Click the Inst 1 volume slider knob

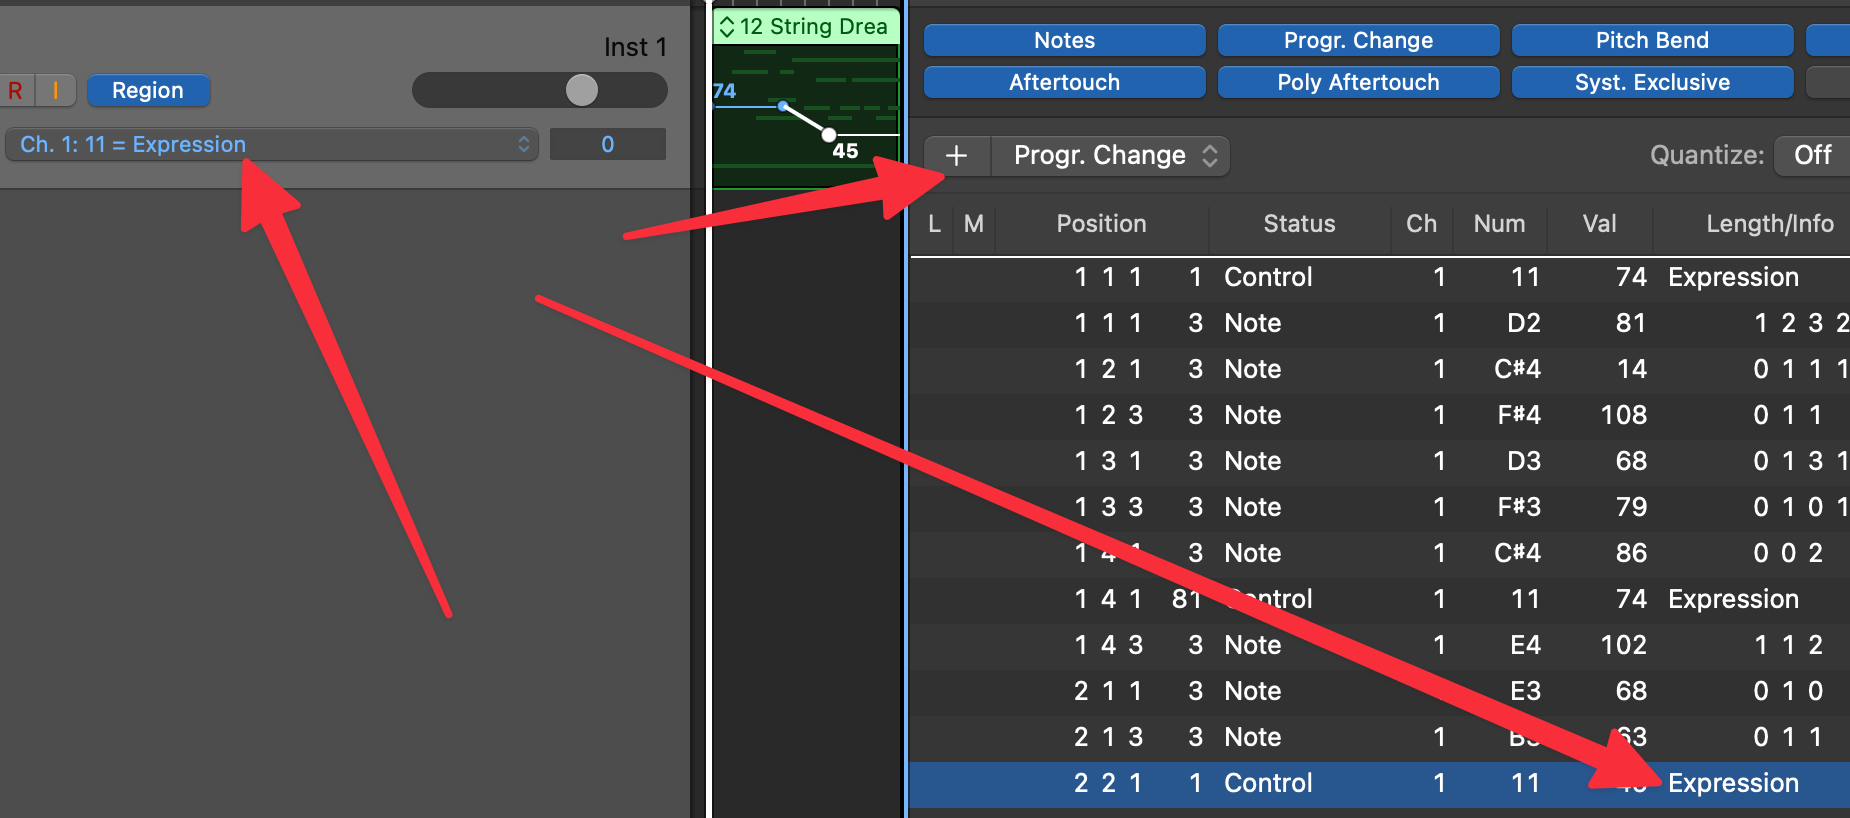click(x=582, y=90)
